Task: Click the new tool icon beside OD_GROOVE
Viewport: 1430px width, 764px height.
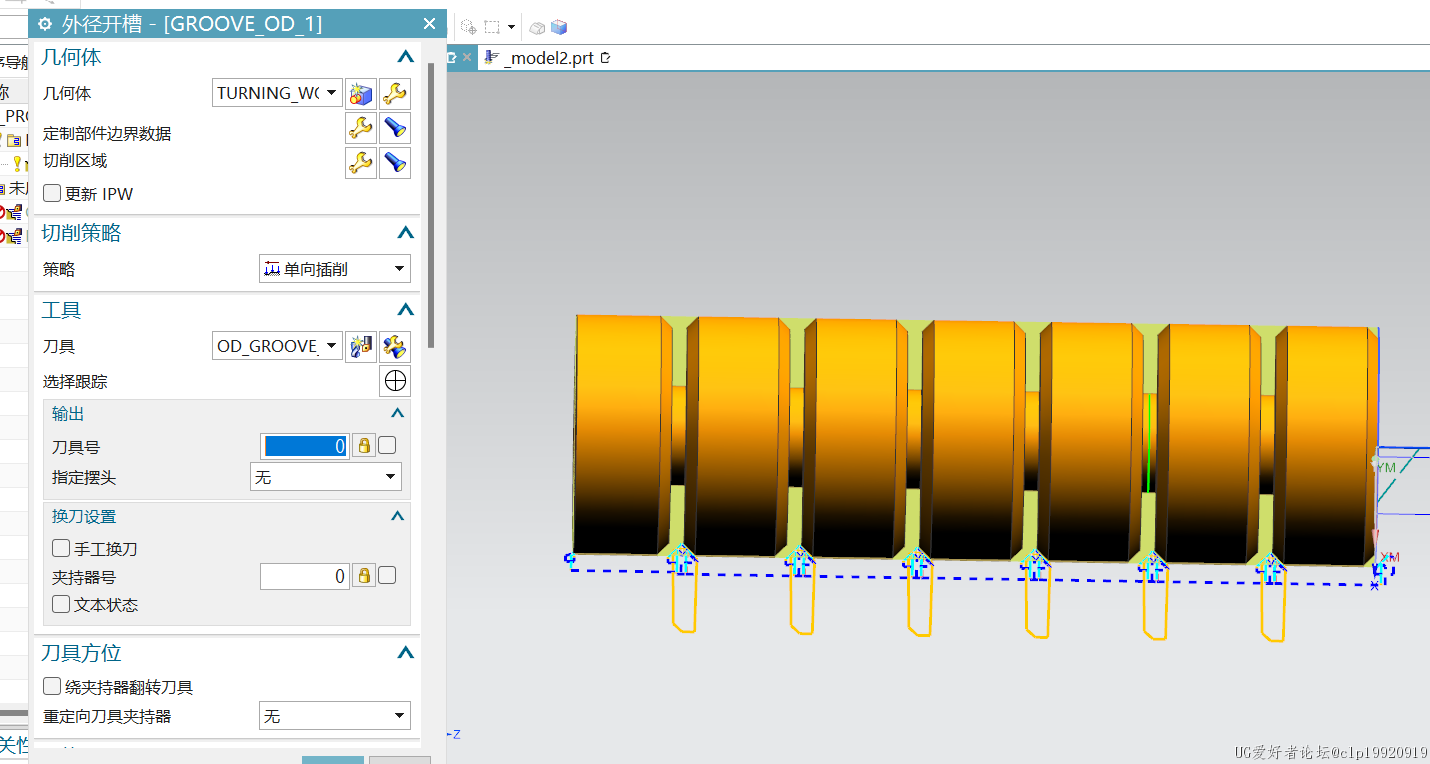Action: click(x=361, y=347)
